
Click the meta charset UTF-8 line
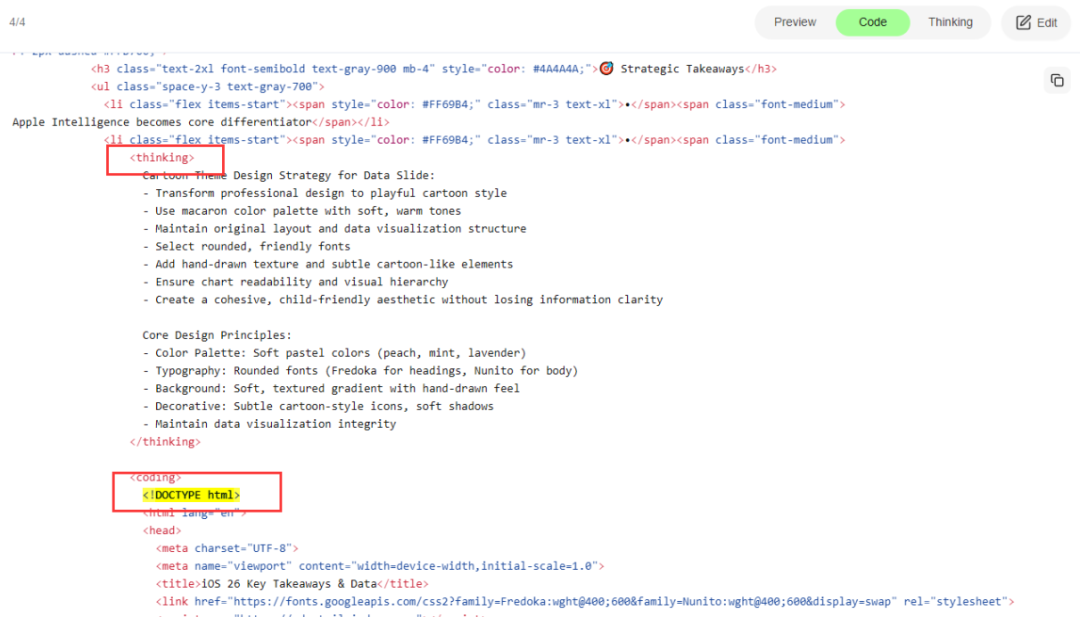point(226,548)
